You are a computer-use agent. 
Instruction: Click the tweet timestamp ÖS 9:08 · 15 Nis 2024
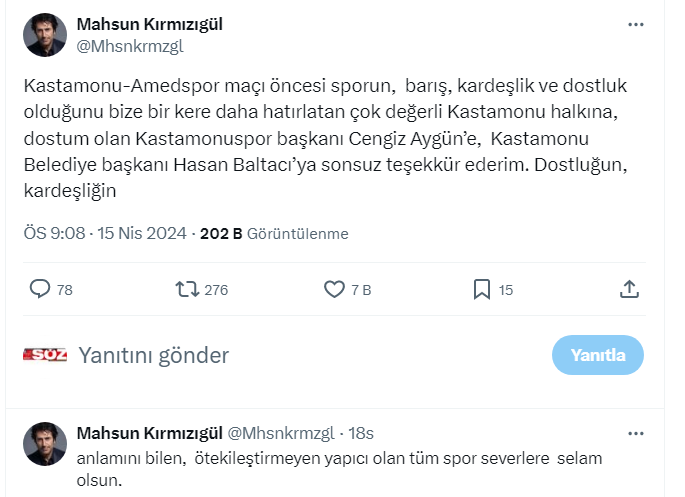click(x=105, y=234)
